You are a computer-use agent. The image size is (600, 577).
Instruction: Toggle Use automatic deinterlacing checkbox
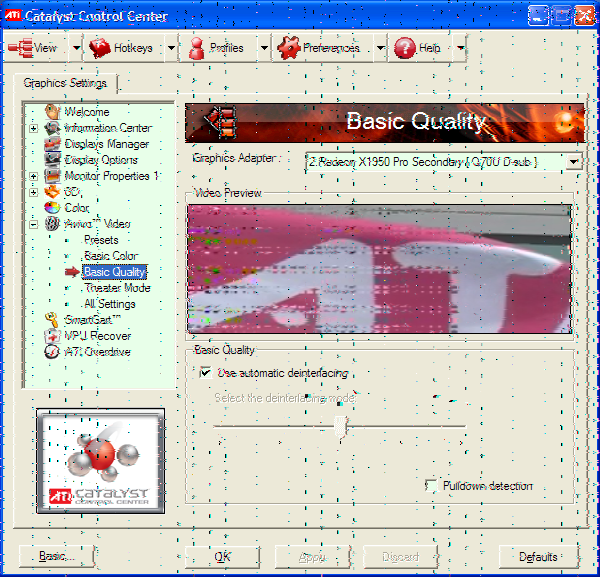[206, 372]
